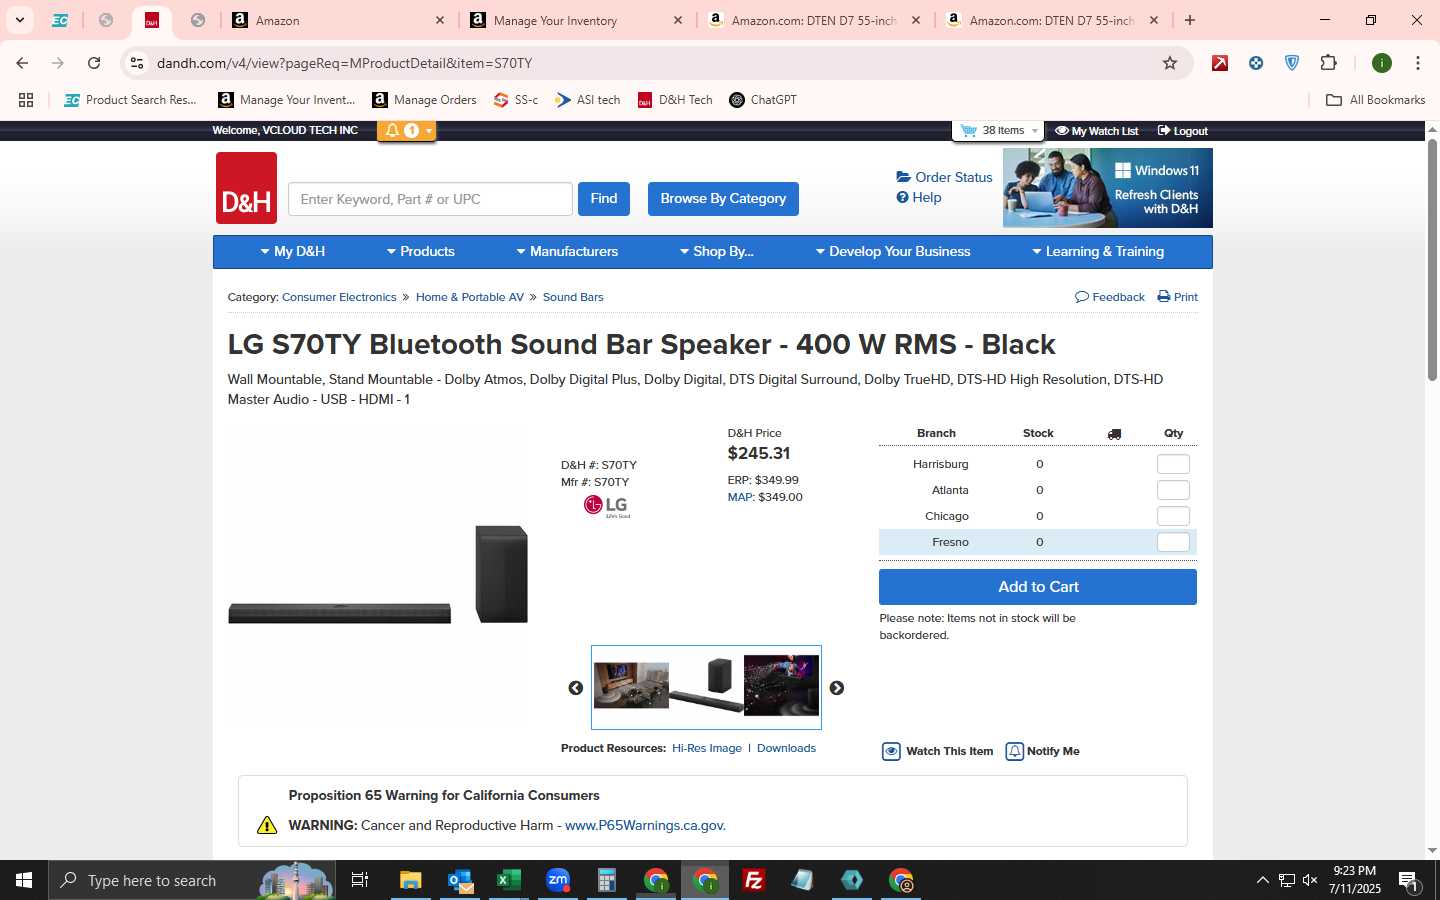Open Home & Portable AV breadcrumb
Viewport: 1440px width, 900px height.
(470, 297)
